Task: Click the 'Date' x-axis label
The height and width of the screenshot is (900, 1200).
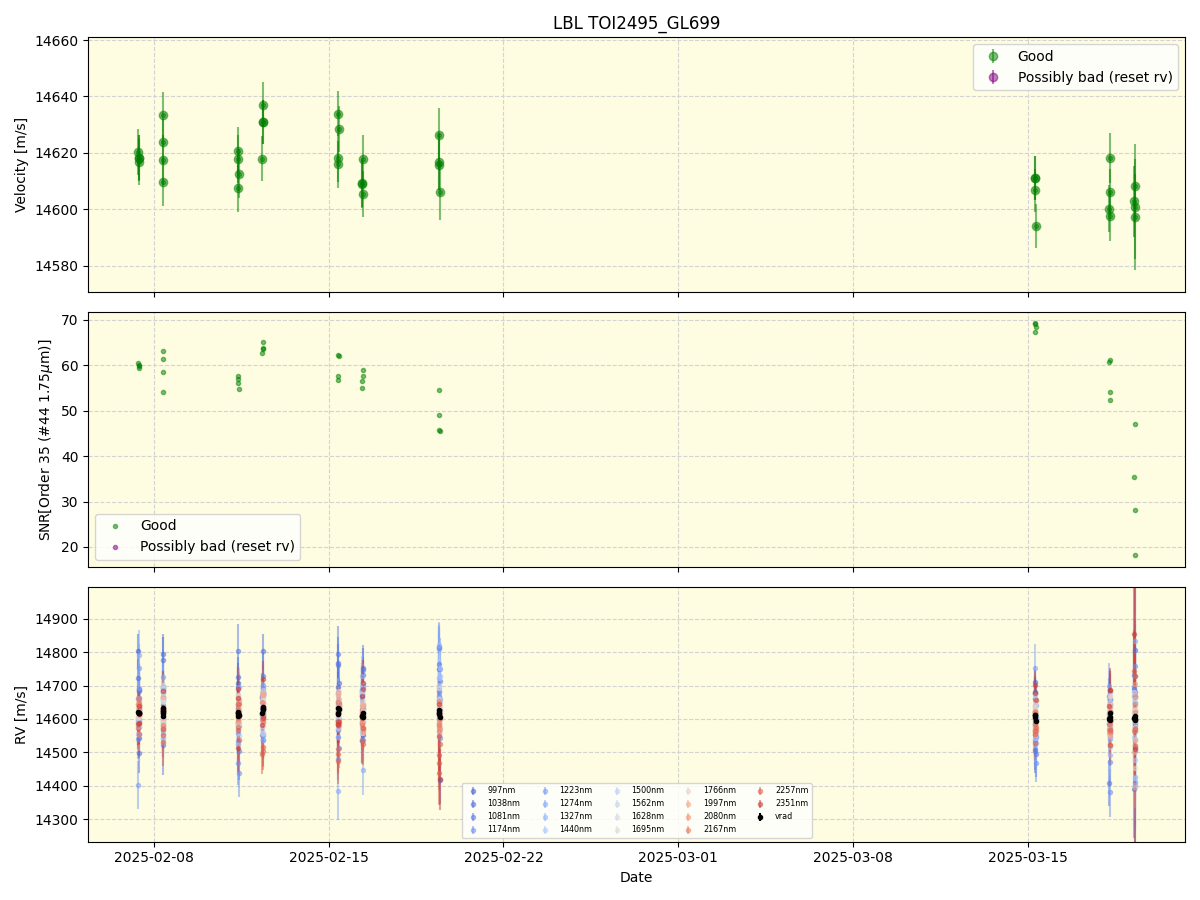Action: 636,878
